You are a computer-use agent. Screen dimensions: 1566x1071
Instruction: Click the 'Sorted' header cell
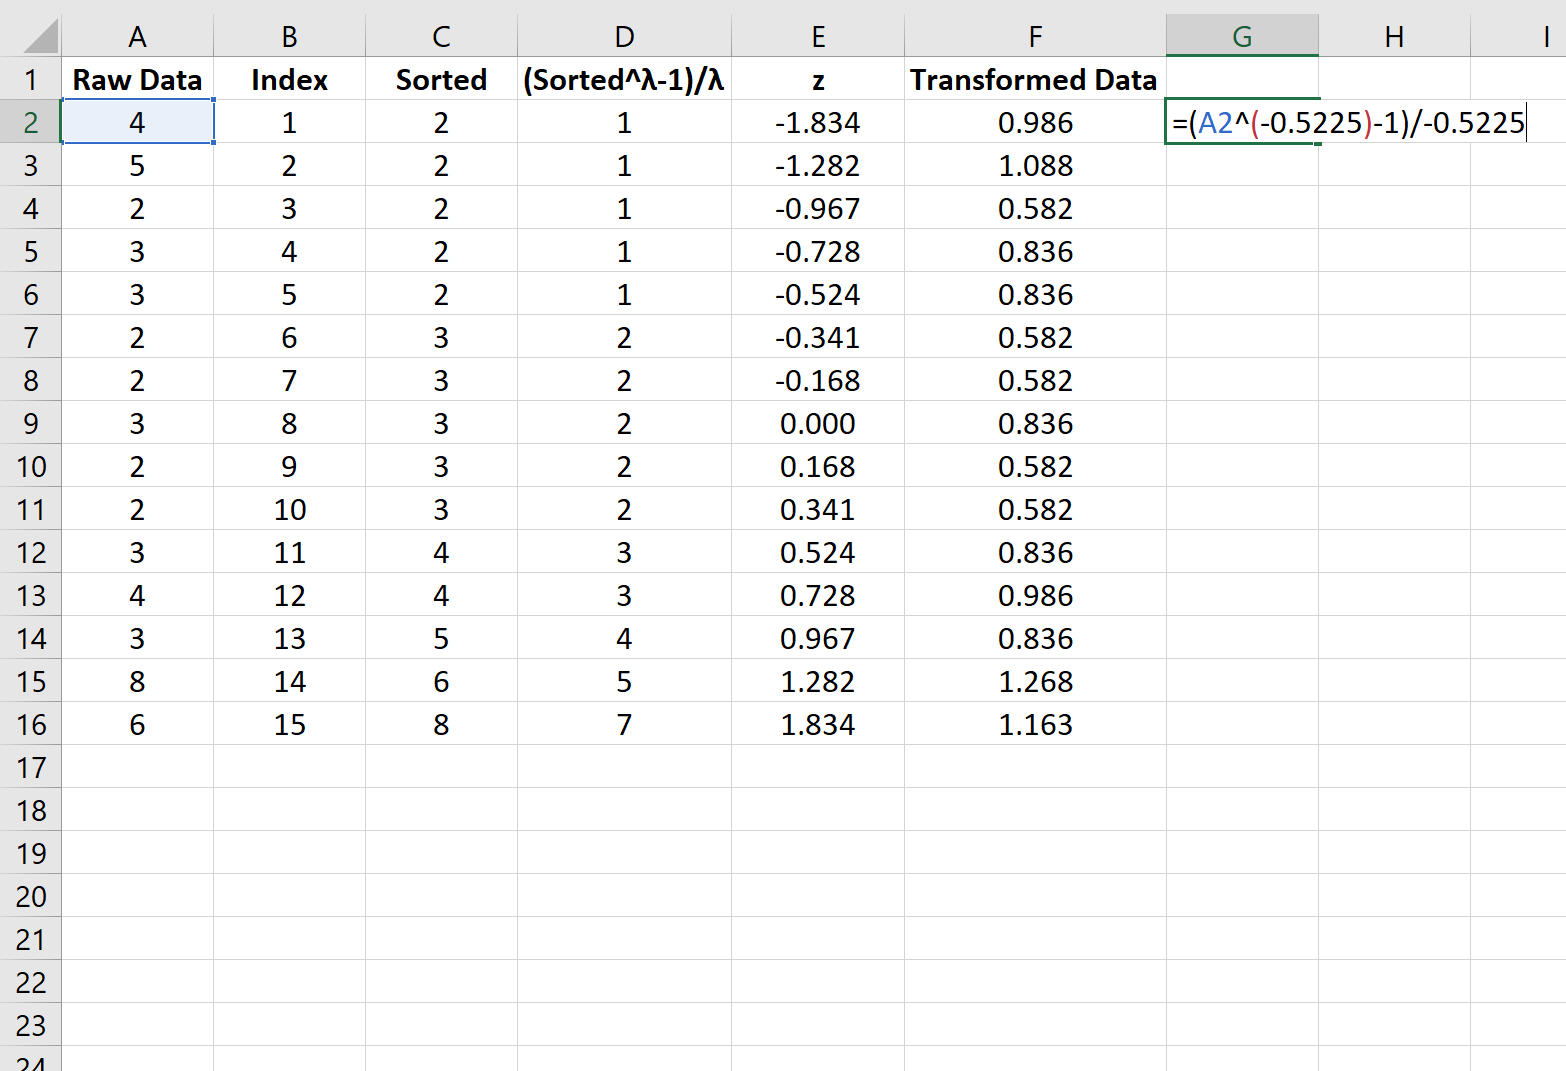tap(441, 79)
